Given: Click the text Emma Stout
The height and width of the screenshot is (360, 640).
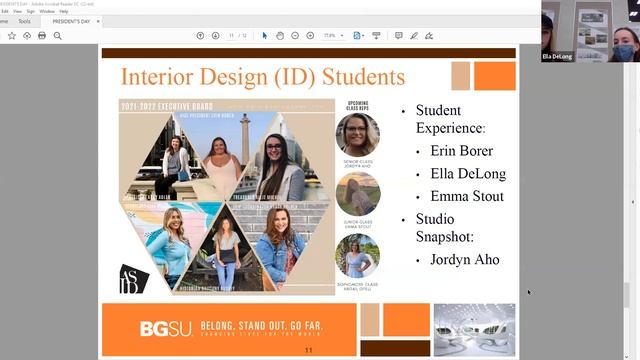Looking at the screenshot, I should click(x=467, y=196).
